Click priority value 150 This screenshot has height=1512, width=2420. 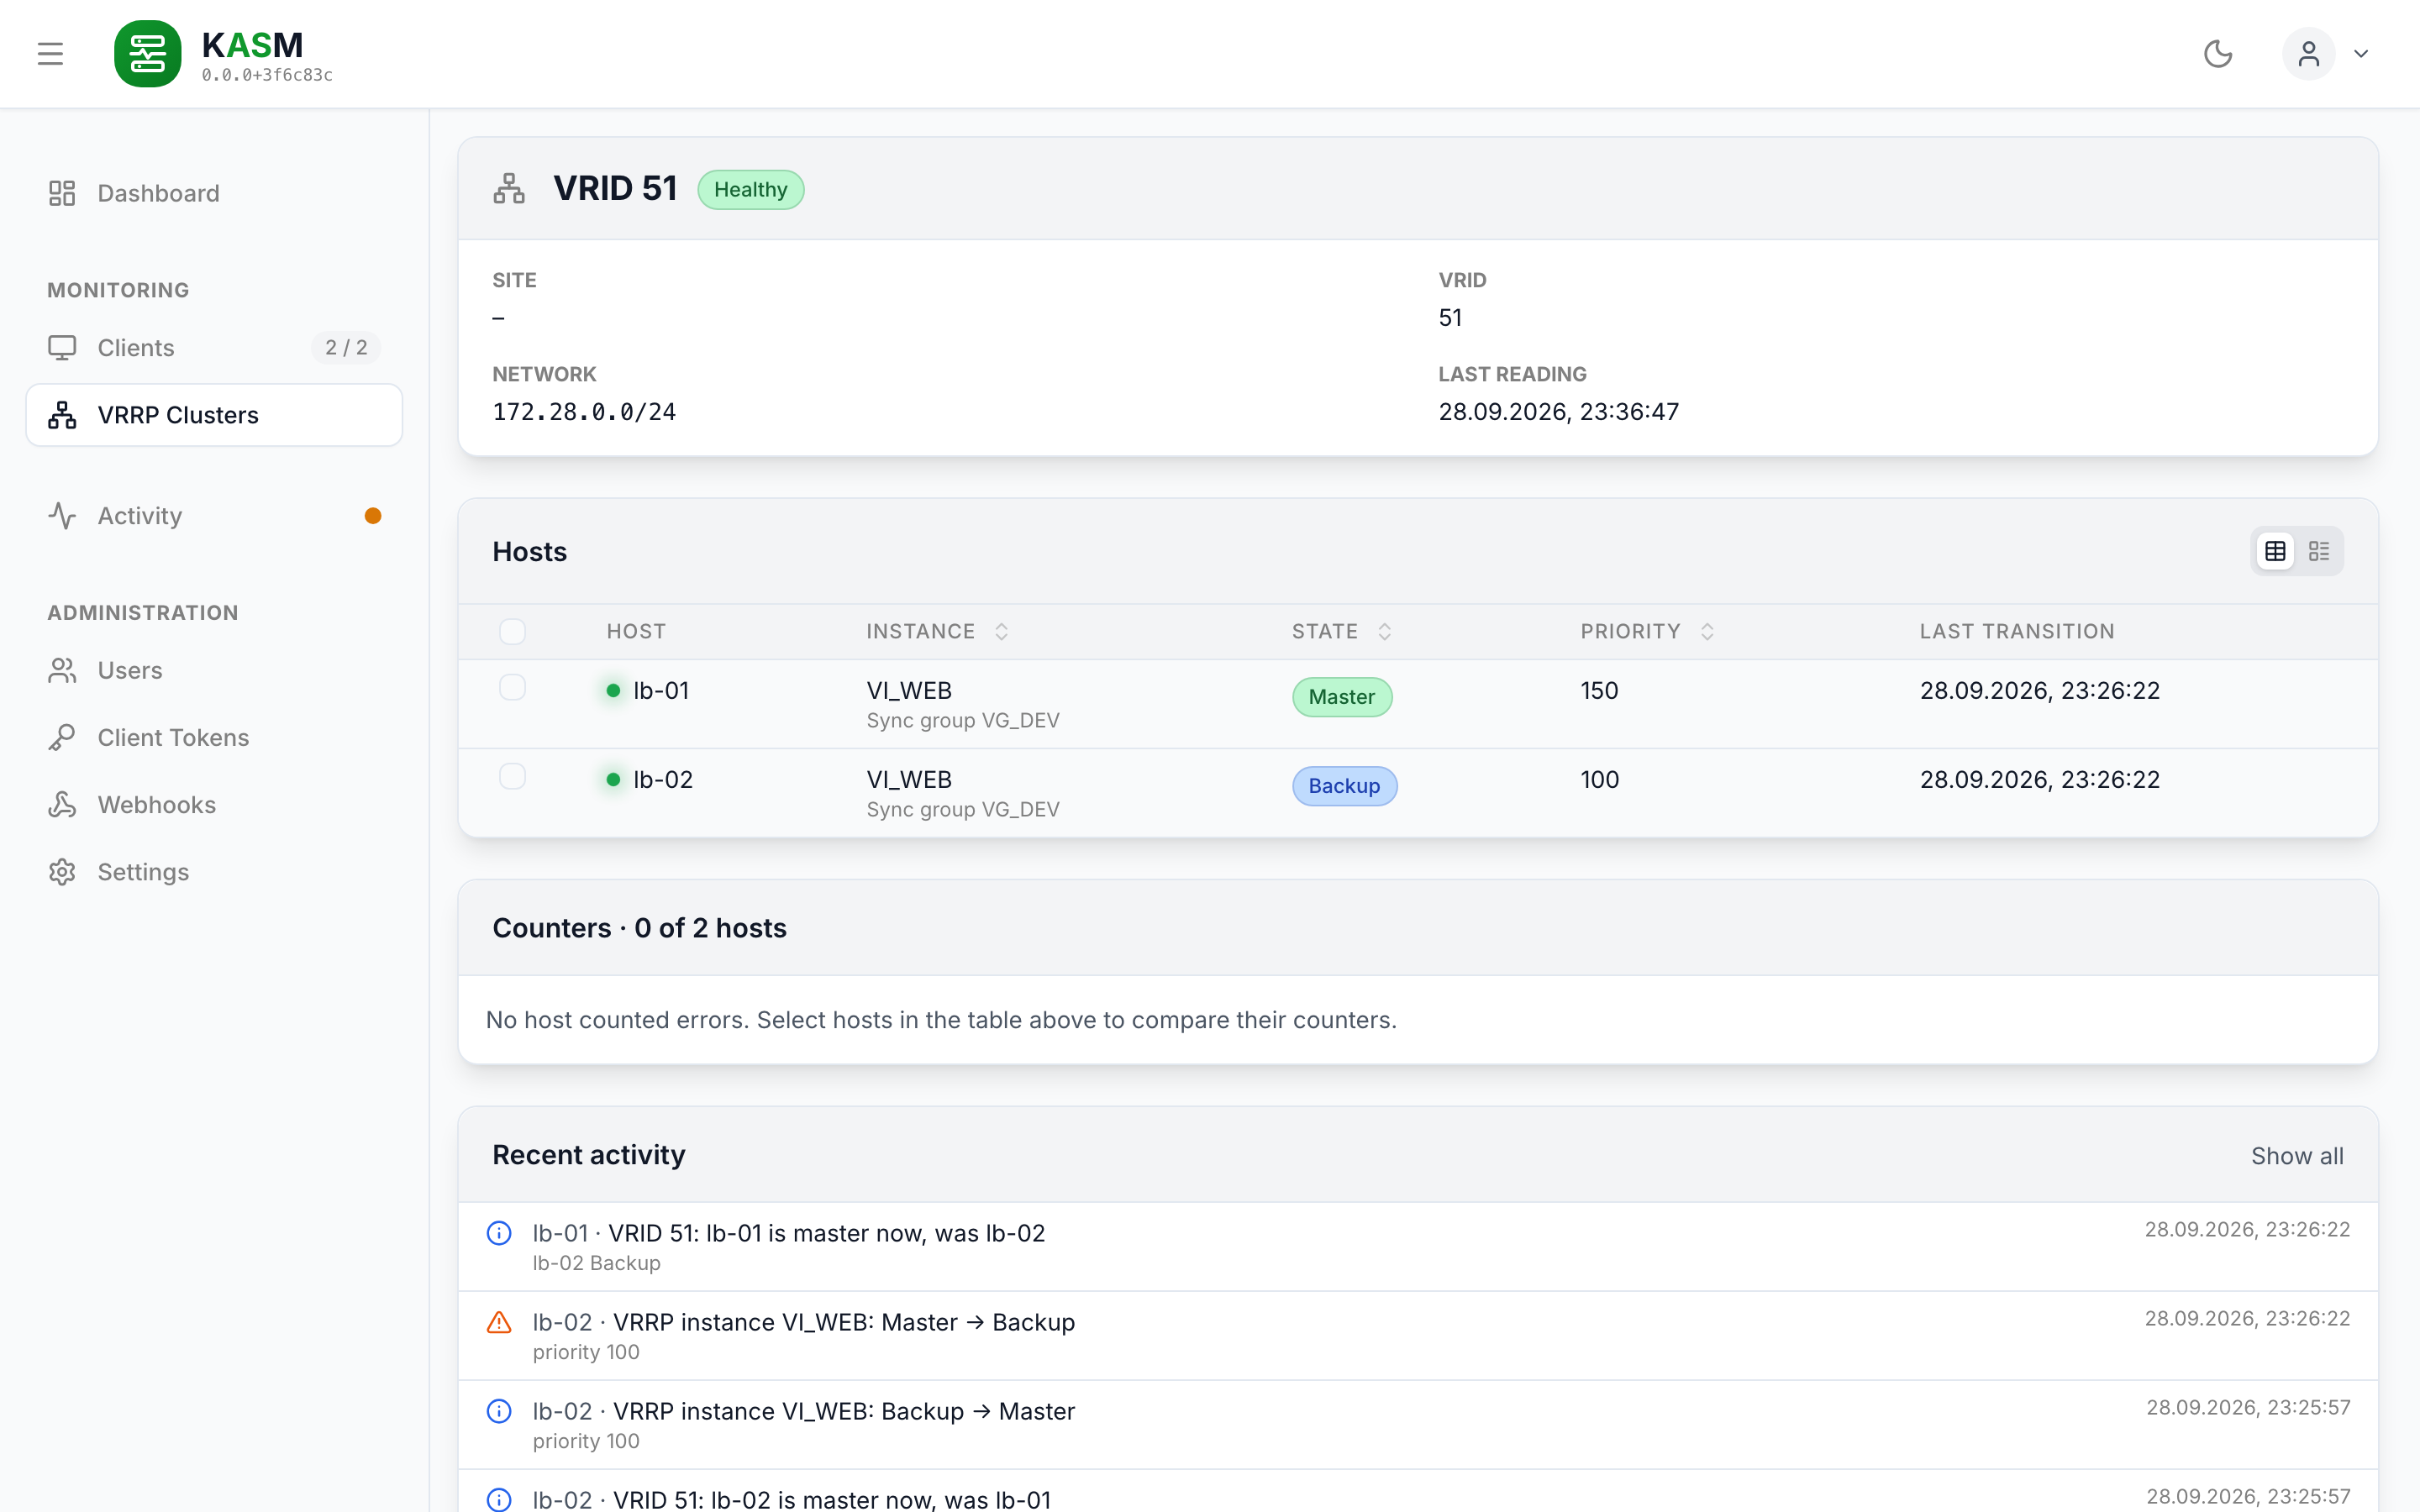tap(1599, 691)
